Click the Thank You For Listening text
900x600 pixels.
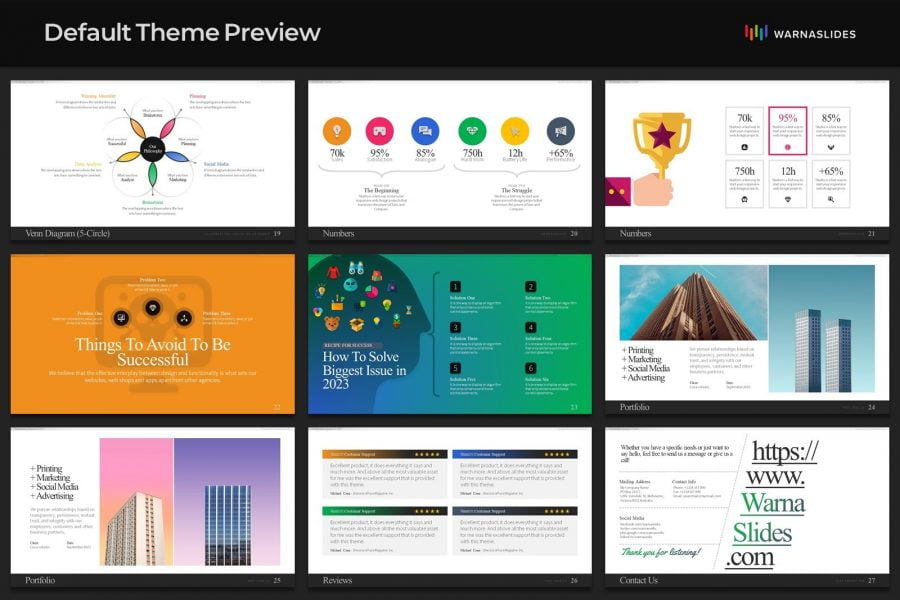(x=661, y=553)
